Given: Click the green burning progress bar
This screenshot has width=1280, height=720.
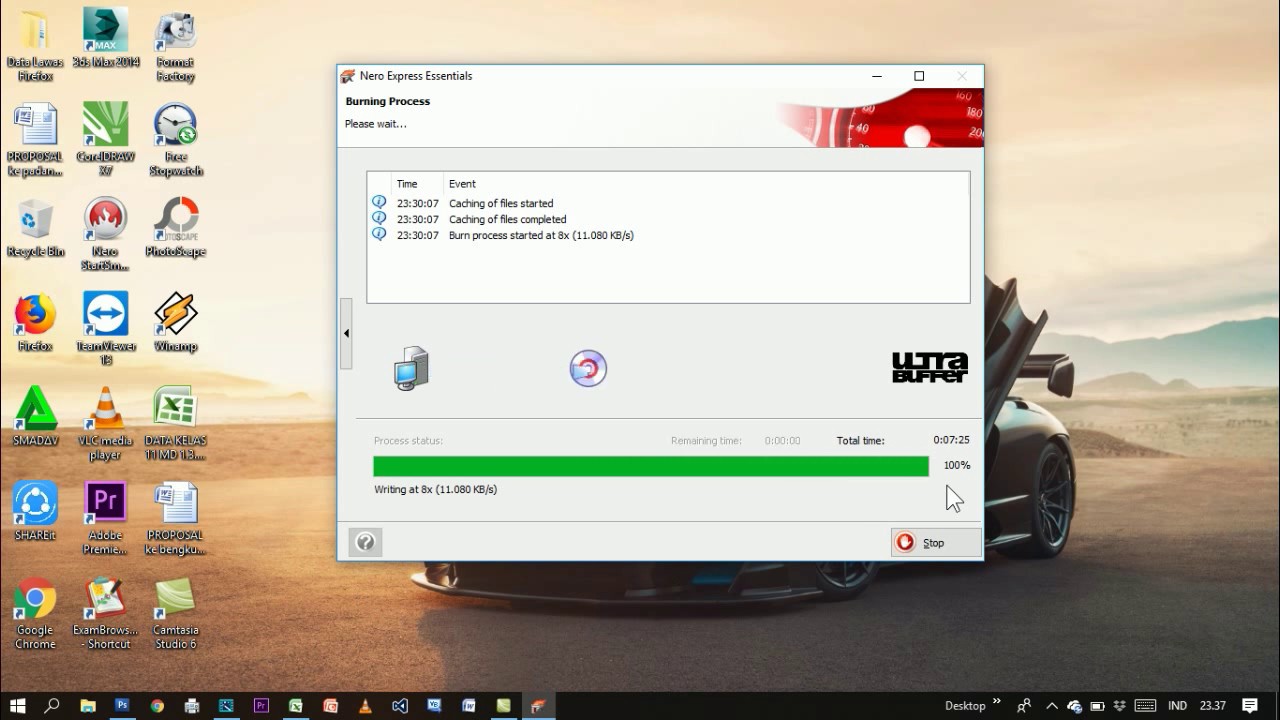Looking at the screenshot, I should tap(651, 466).
